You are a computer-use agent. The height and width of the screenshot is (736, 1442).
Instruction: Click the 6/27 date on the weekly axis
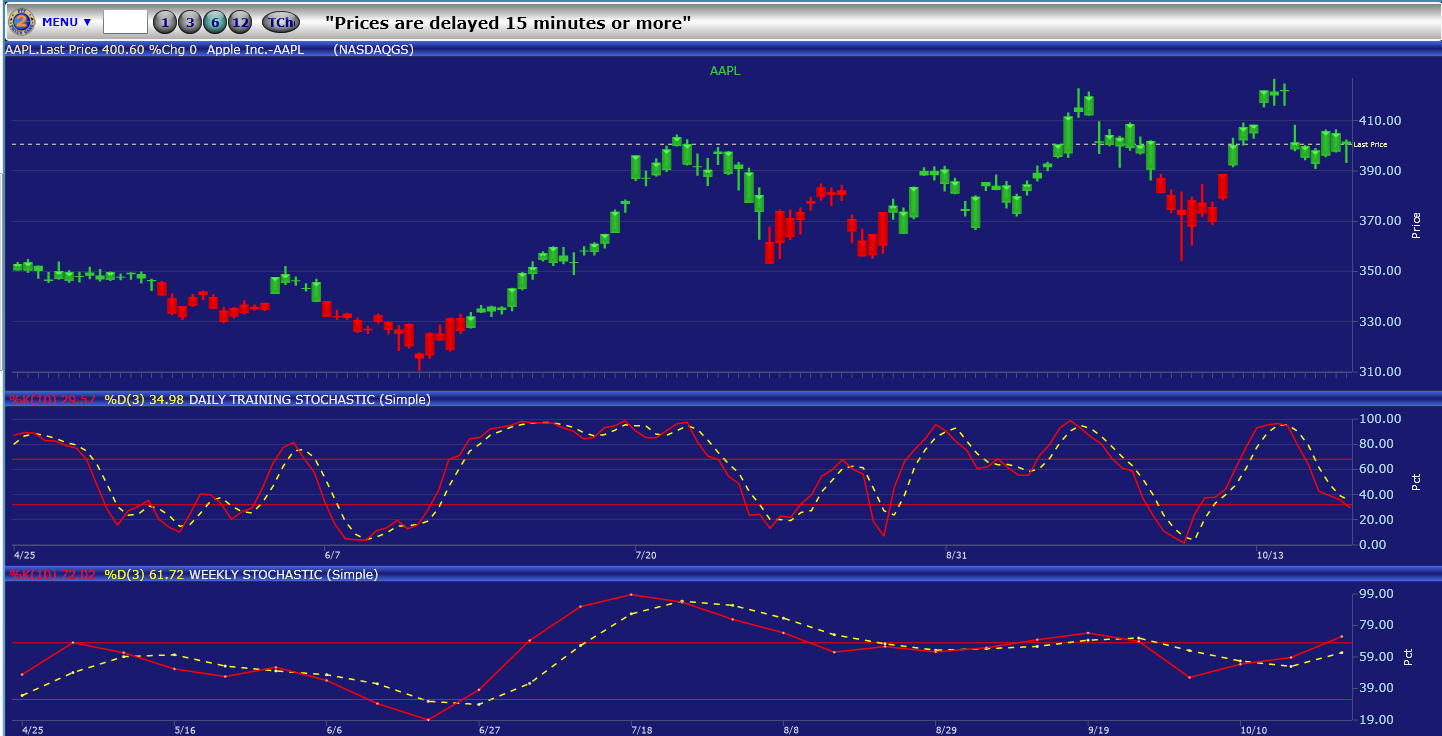[x=489, y=730]
